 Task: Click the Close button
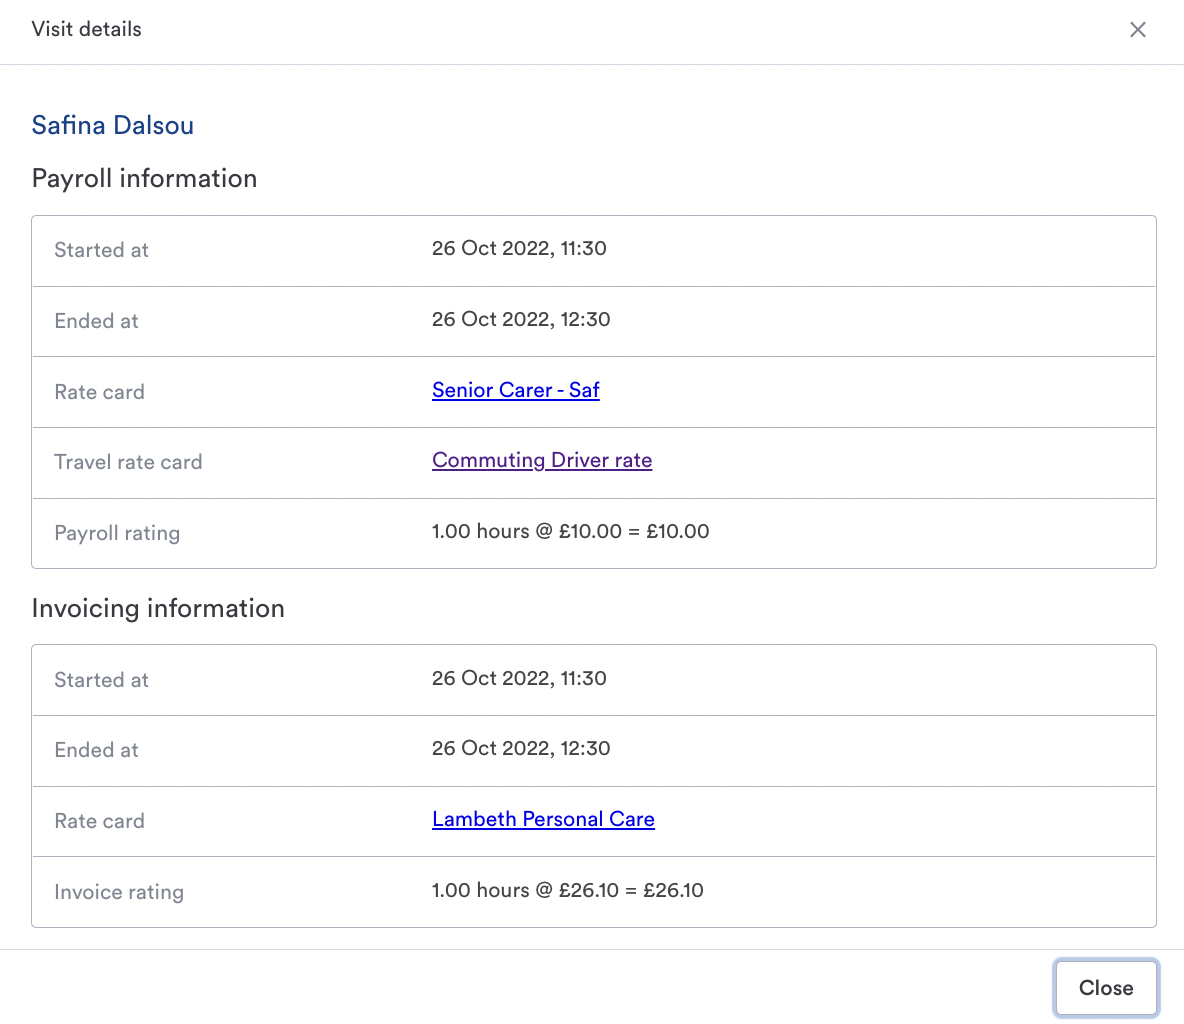(1106, 988)
